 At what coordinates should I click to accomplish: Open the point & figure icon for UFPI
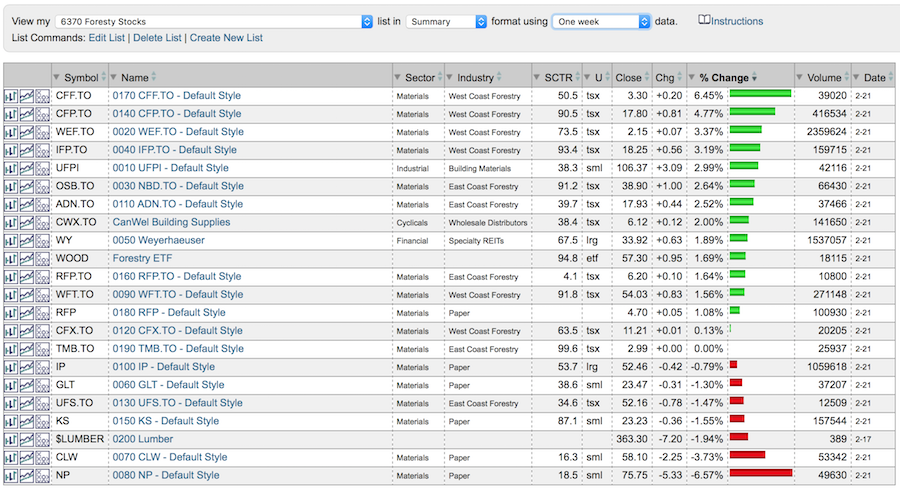[43, 168]
